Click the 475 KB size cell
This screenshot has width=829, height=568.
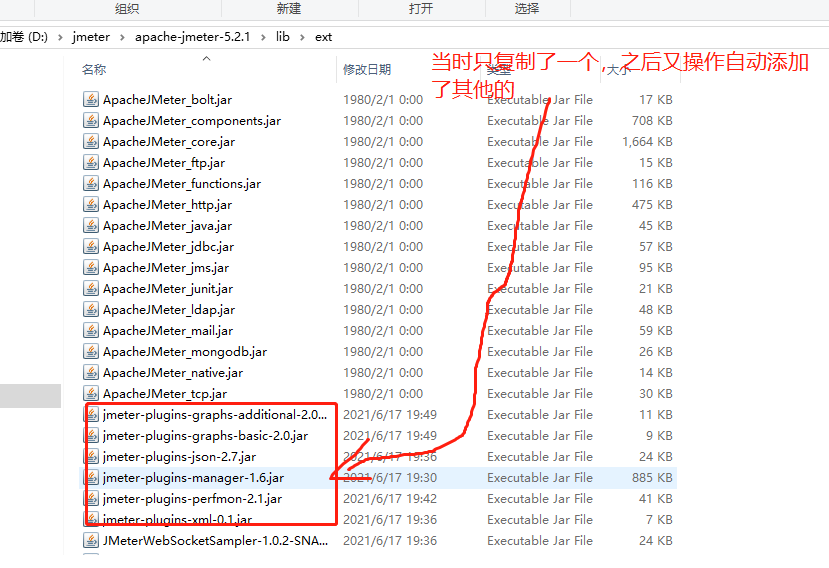point(652,205)
